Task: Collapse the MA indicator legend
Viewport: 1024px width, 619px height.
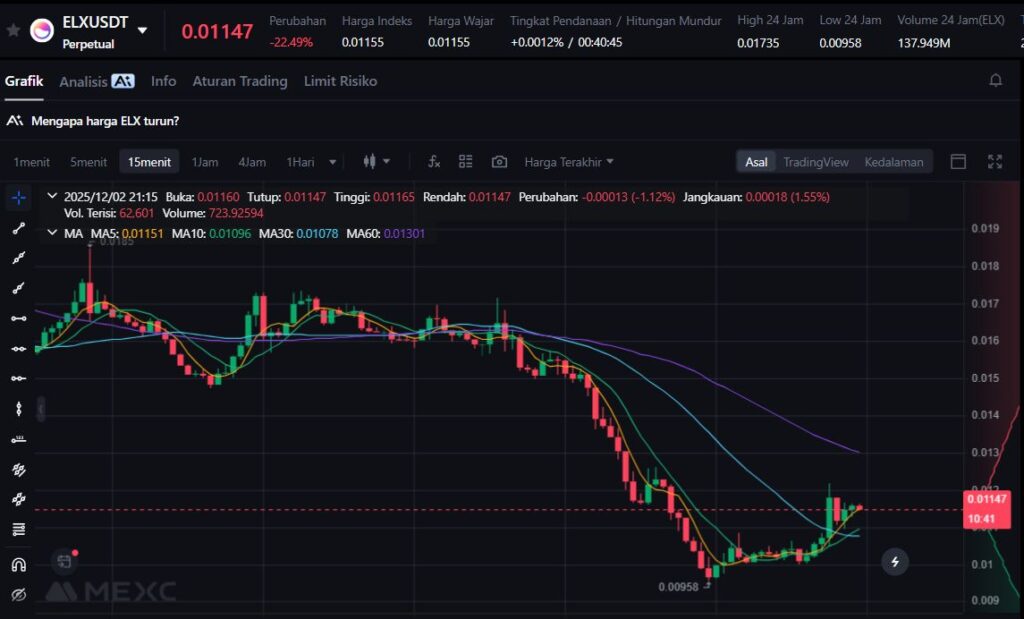Action: [x=52, y=233]
